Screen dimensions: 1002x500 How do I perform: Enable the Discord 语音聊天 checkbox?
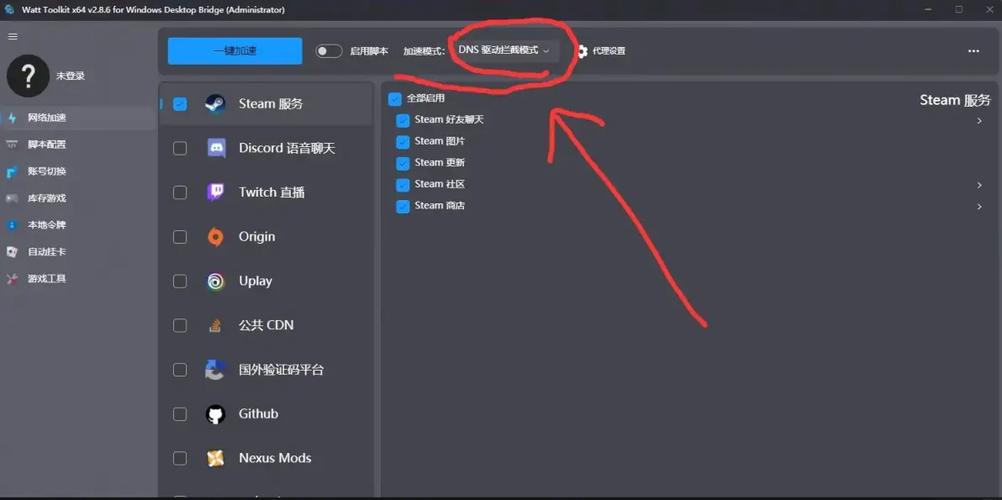pyautogui.click(x=180, y=148)
